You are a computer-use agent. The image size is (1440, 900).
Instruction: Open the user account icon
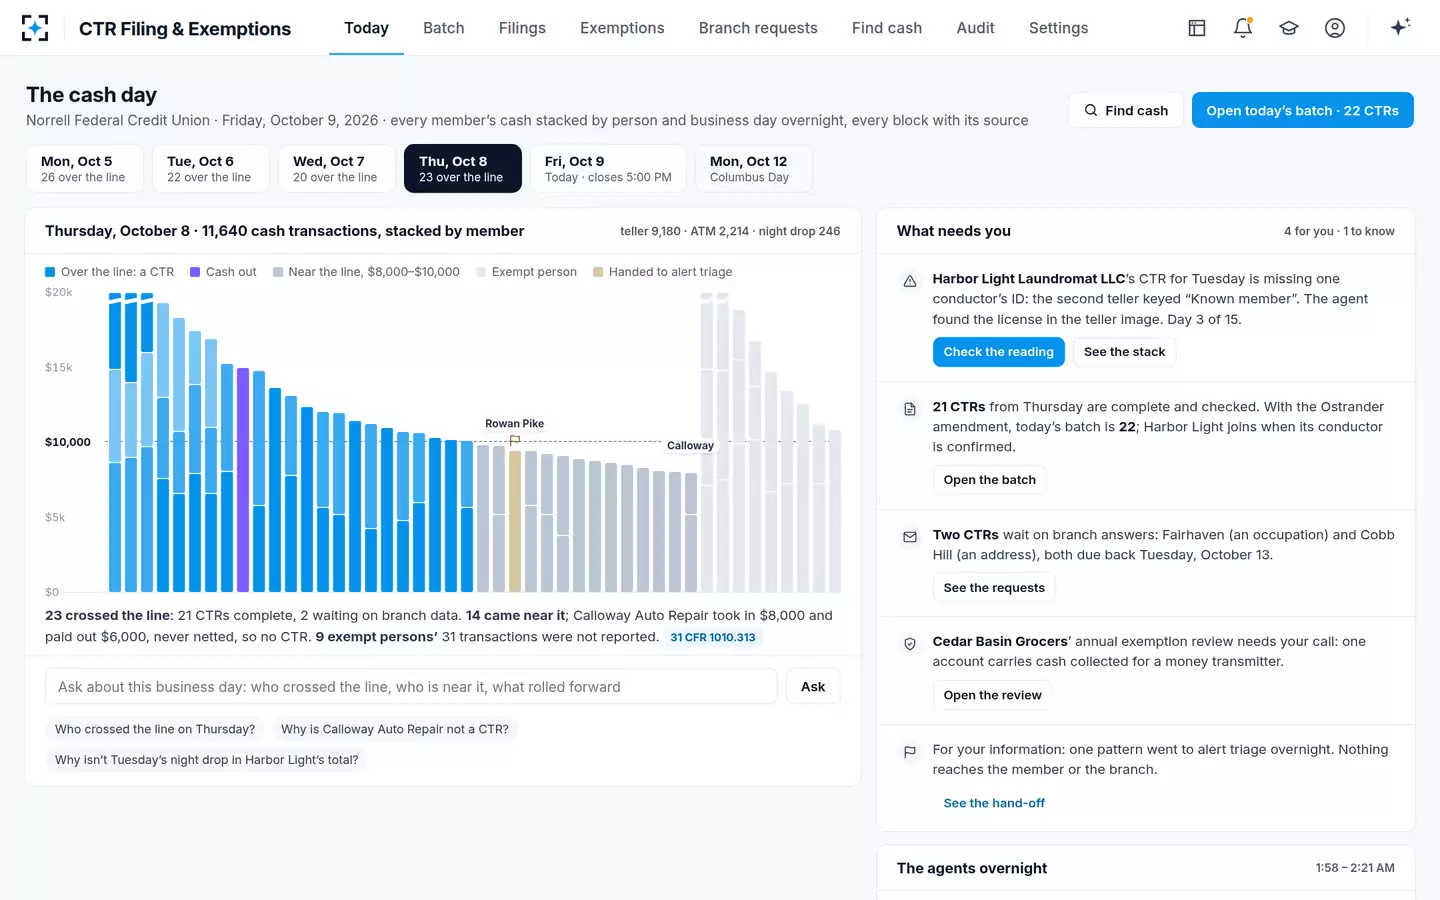(1335, 28)
